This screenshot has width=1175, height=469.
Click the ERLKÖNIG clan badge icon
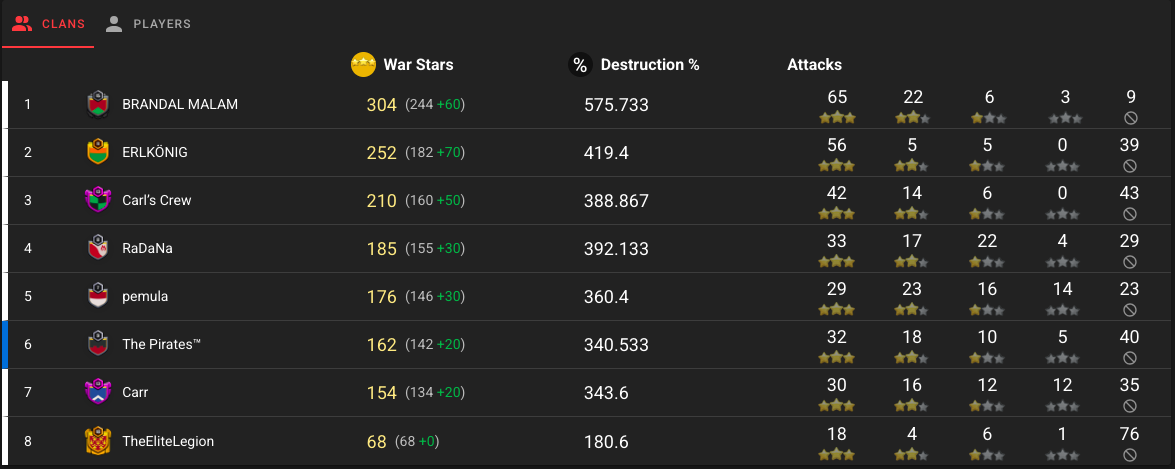point(97,152)
